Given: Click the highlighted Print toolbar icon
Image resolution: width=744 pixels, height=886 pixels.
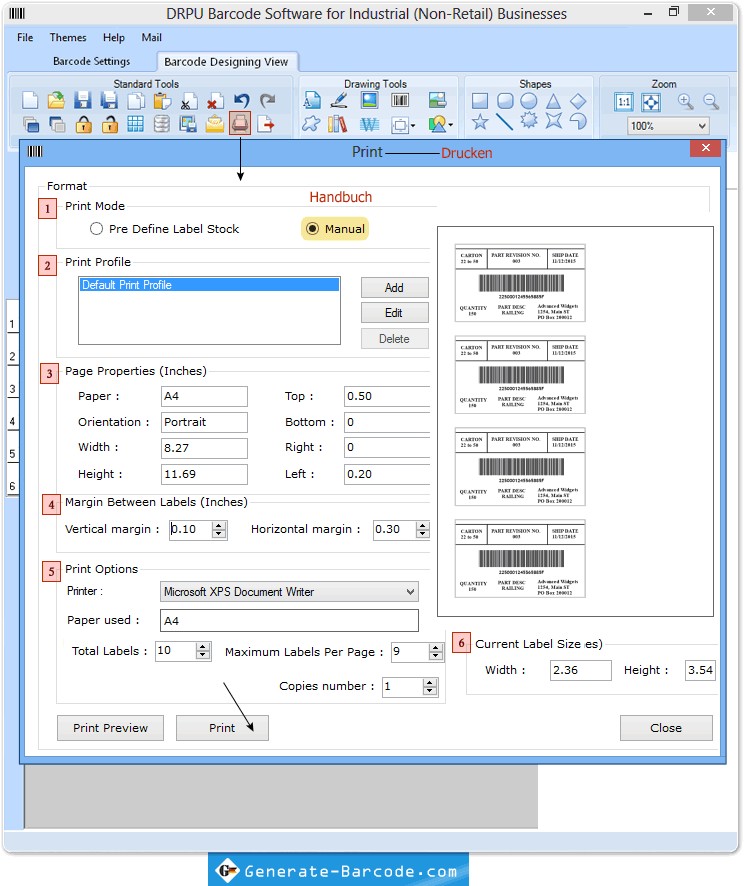Looking at the screenshot, I should tap(240, 123).
